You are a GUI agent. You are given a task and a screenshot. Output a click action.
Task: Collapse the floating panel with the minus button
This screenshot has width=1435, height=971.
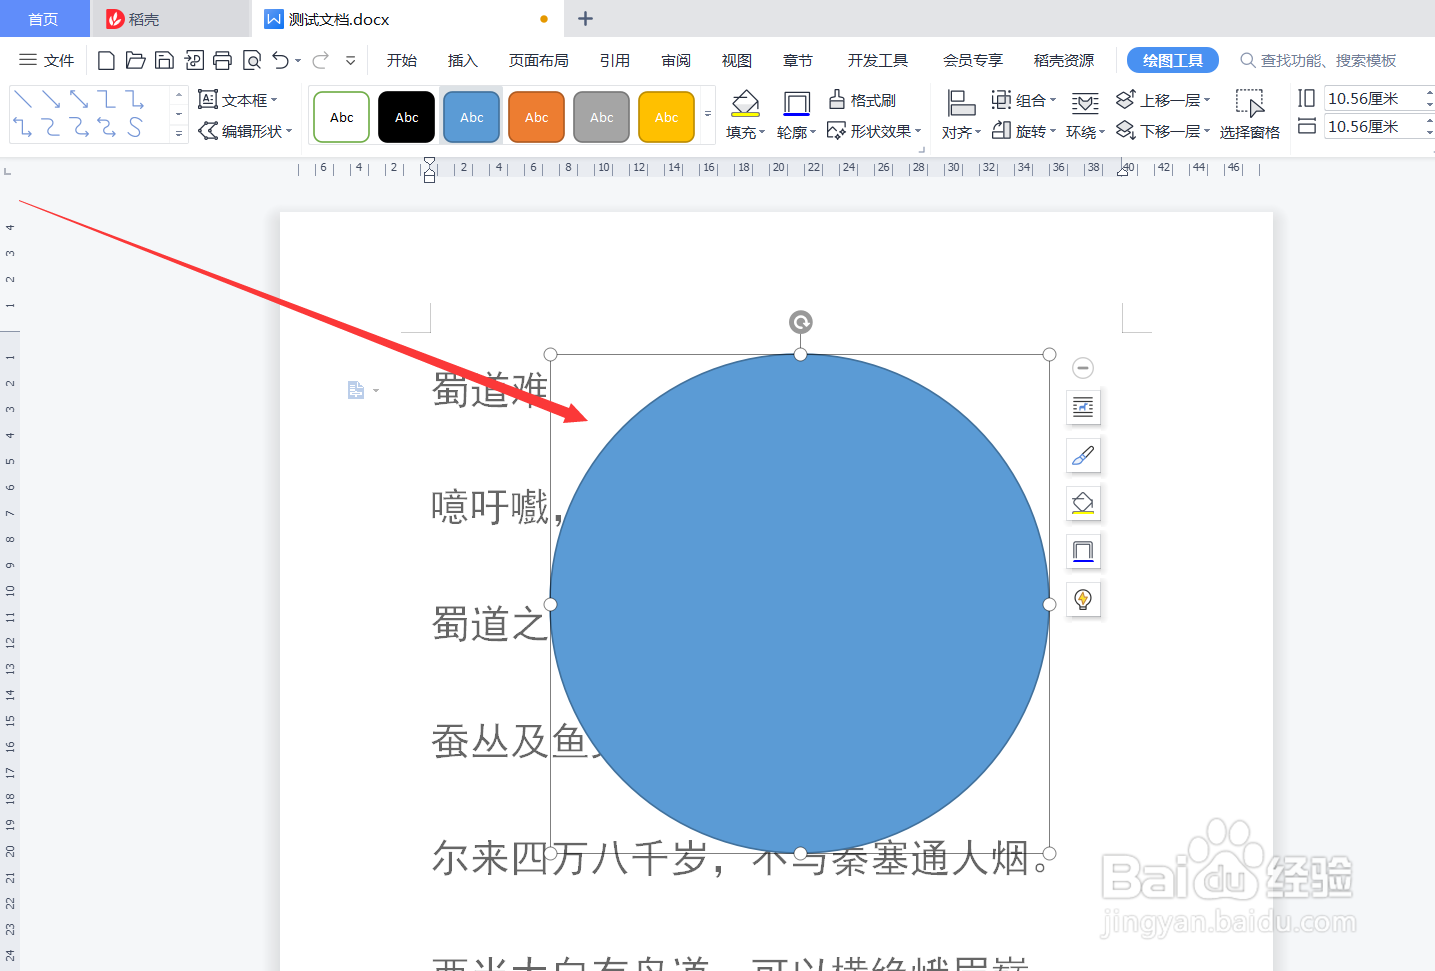click(1083, 368)
